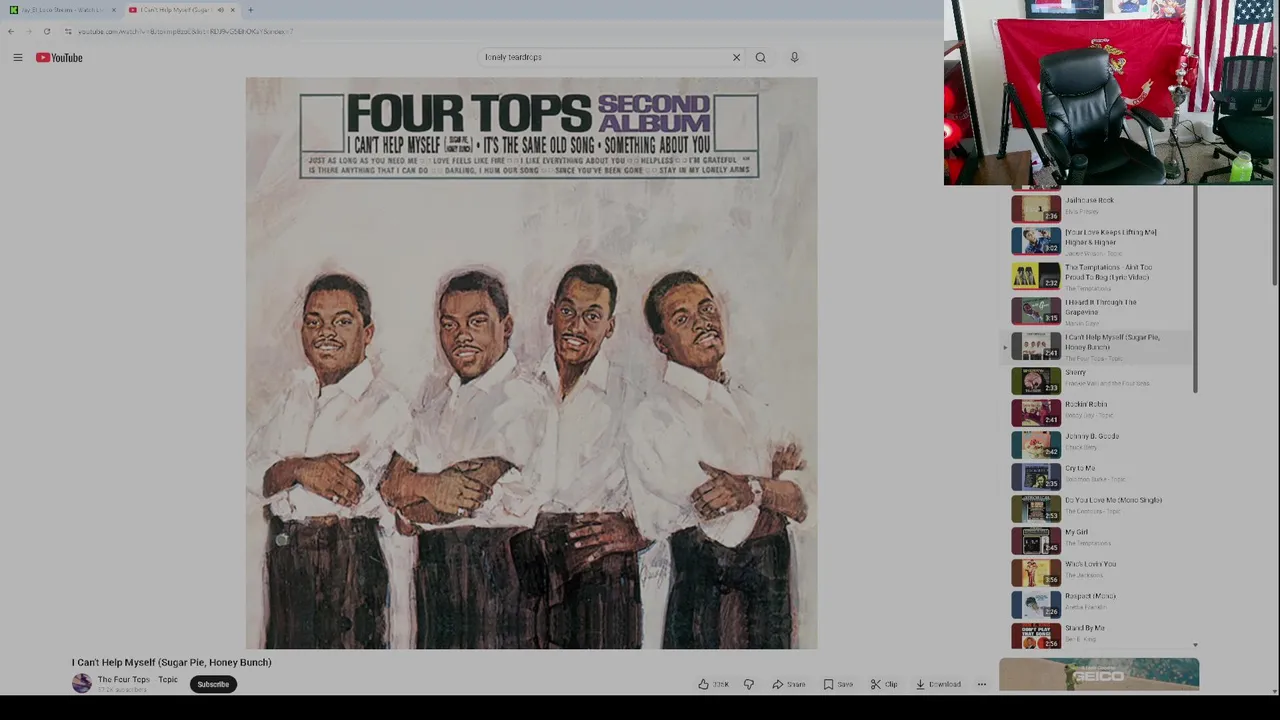Reload the page with refresh icon
Screen dimensions: 1280x720
[x=46, y=31]
